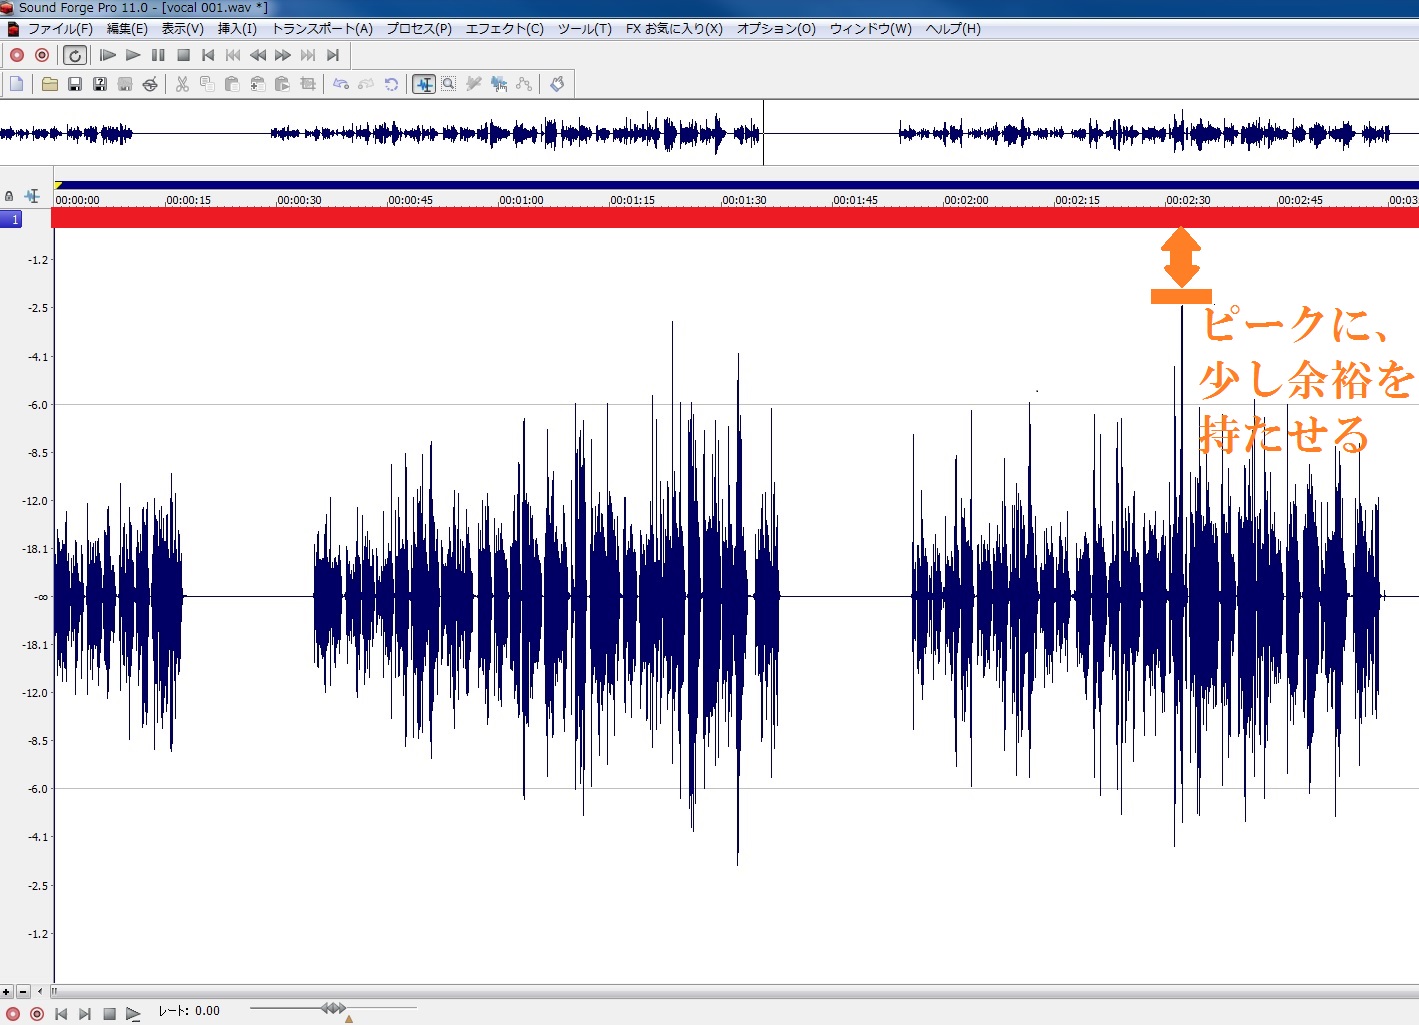The width and height of the screenshot is (1419, 1025).
Task: Go to end using the transport toolbar
Action: [x=333, y=55]
